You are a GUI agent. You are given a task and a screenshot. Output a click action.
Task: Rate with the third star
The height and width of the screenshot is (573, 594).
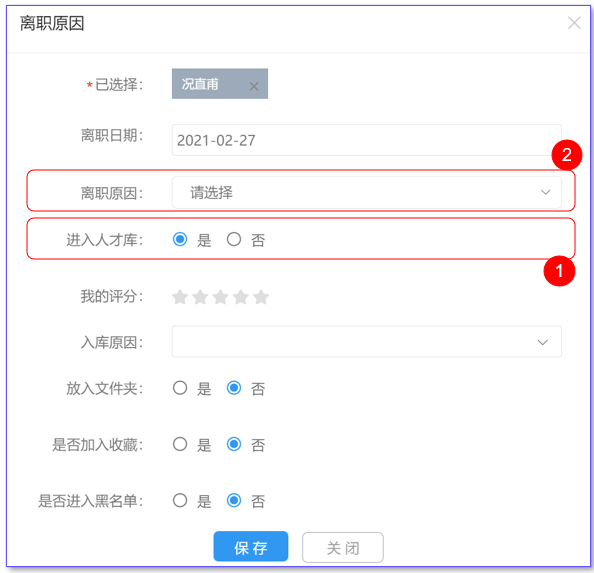pos(220,297)
